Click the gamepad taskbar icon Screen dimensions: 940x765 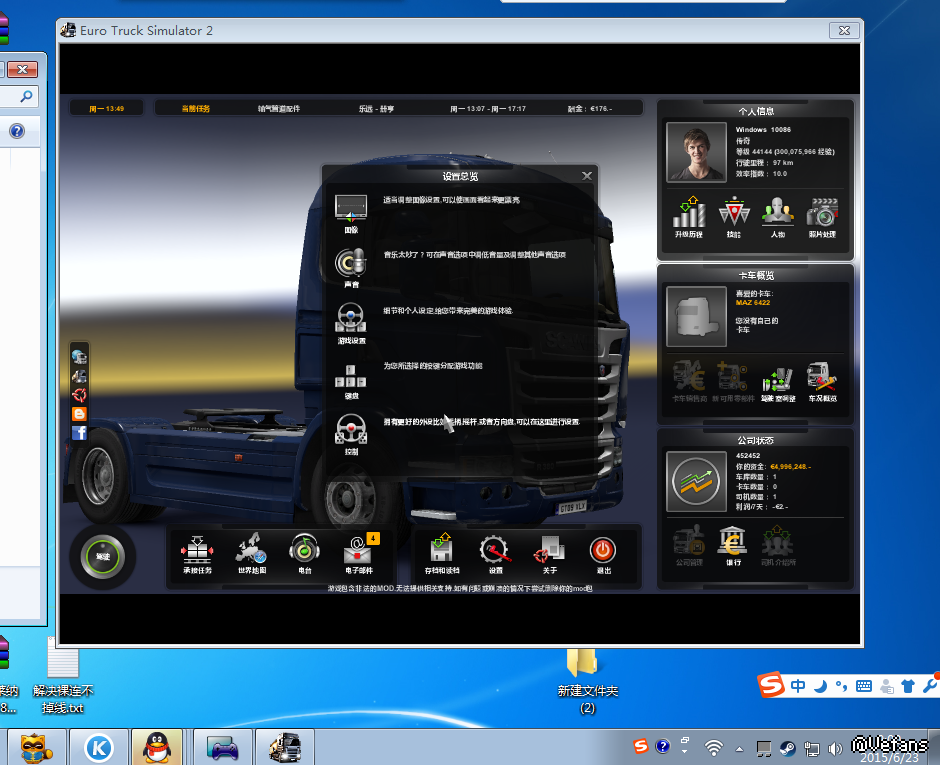(222, 748)
